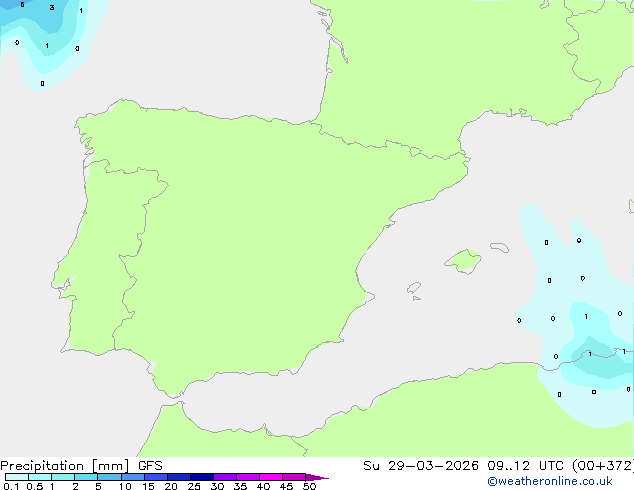The height and width of the screenshot is (490, 634).
Task: Select the 40–45 mm legend swatch
Action: coord(271,477)
